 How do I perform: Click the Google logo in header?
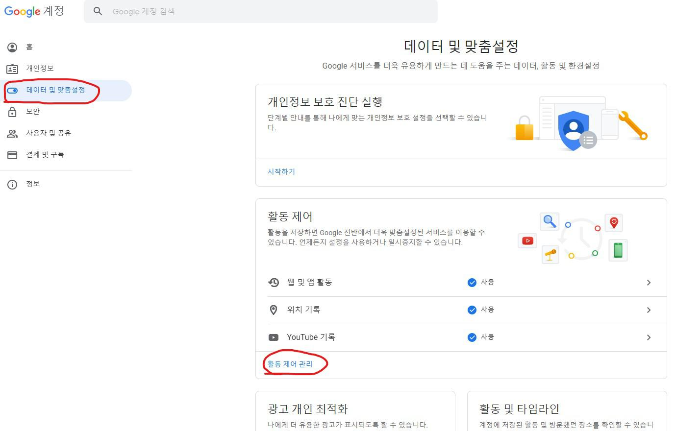pyautogui.click(x=22, y=11)
